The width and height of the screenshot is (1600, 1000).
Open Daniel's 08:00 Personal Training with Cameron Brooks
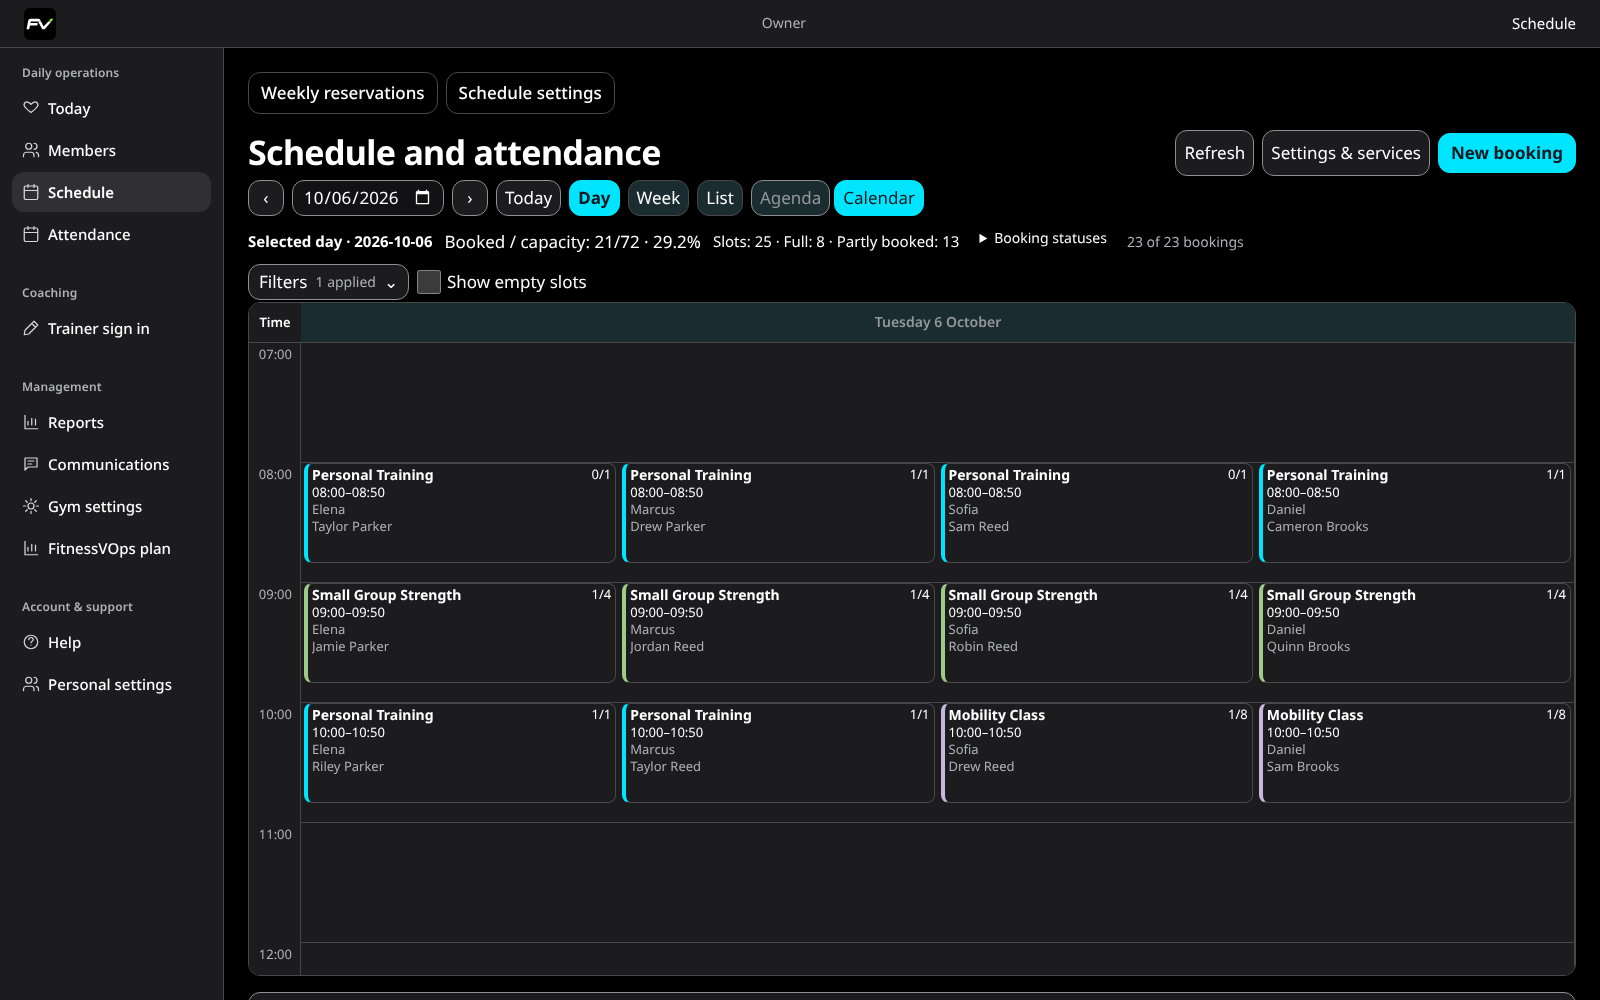[1415, 513]
